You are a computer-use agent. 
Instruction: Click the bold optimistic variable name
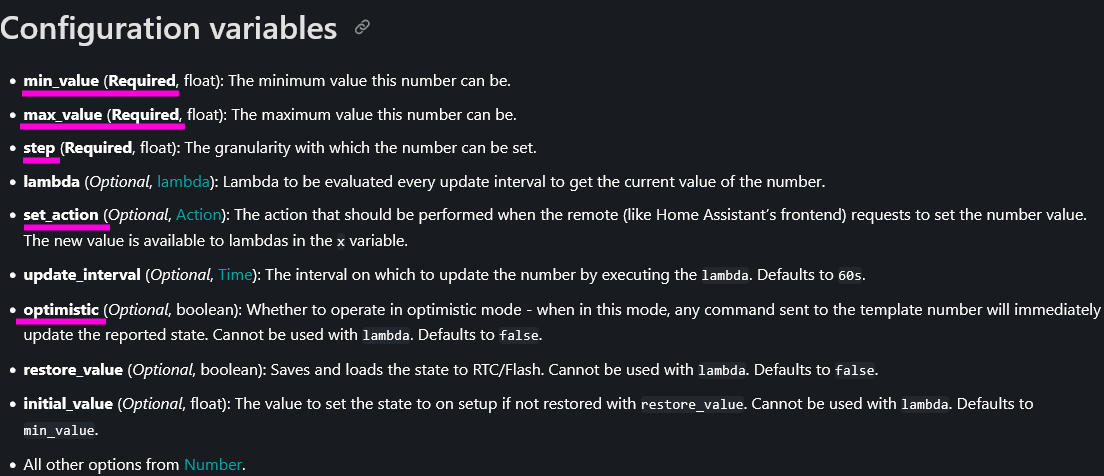[61, 310]
